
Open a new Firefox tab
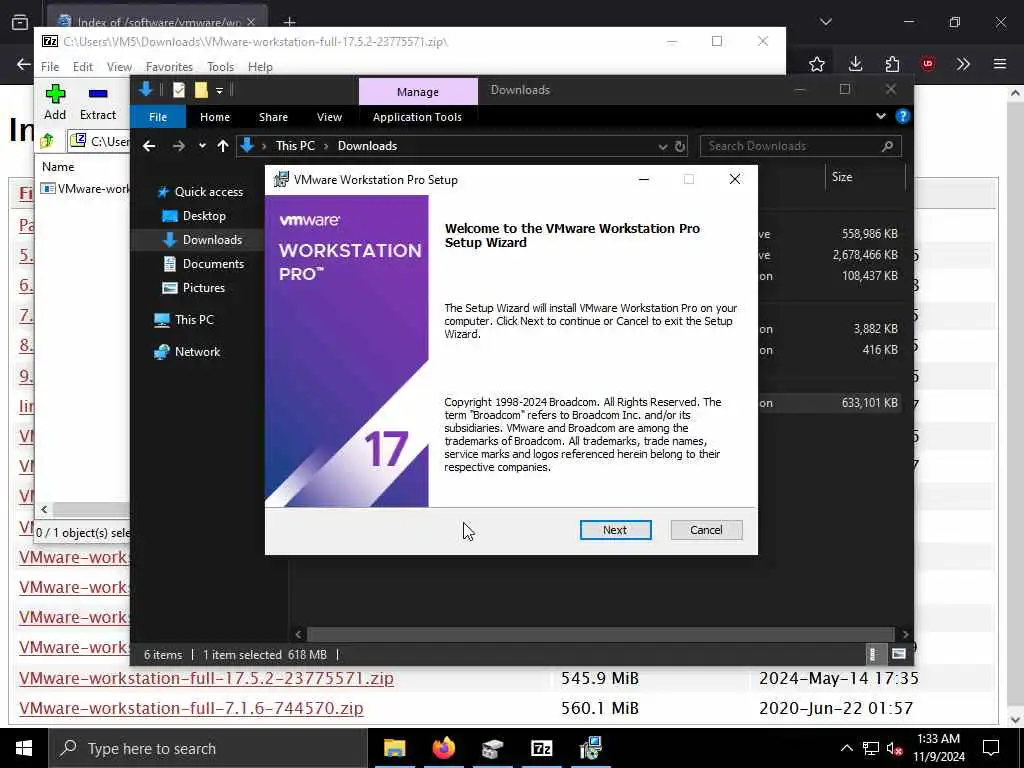[x=289, y=22]
